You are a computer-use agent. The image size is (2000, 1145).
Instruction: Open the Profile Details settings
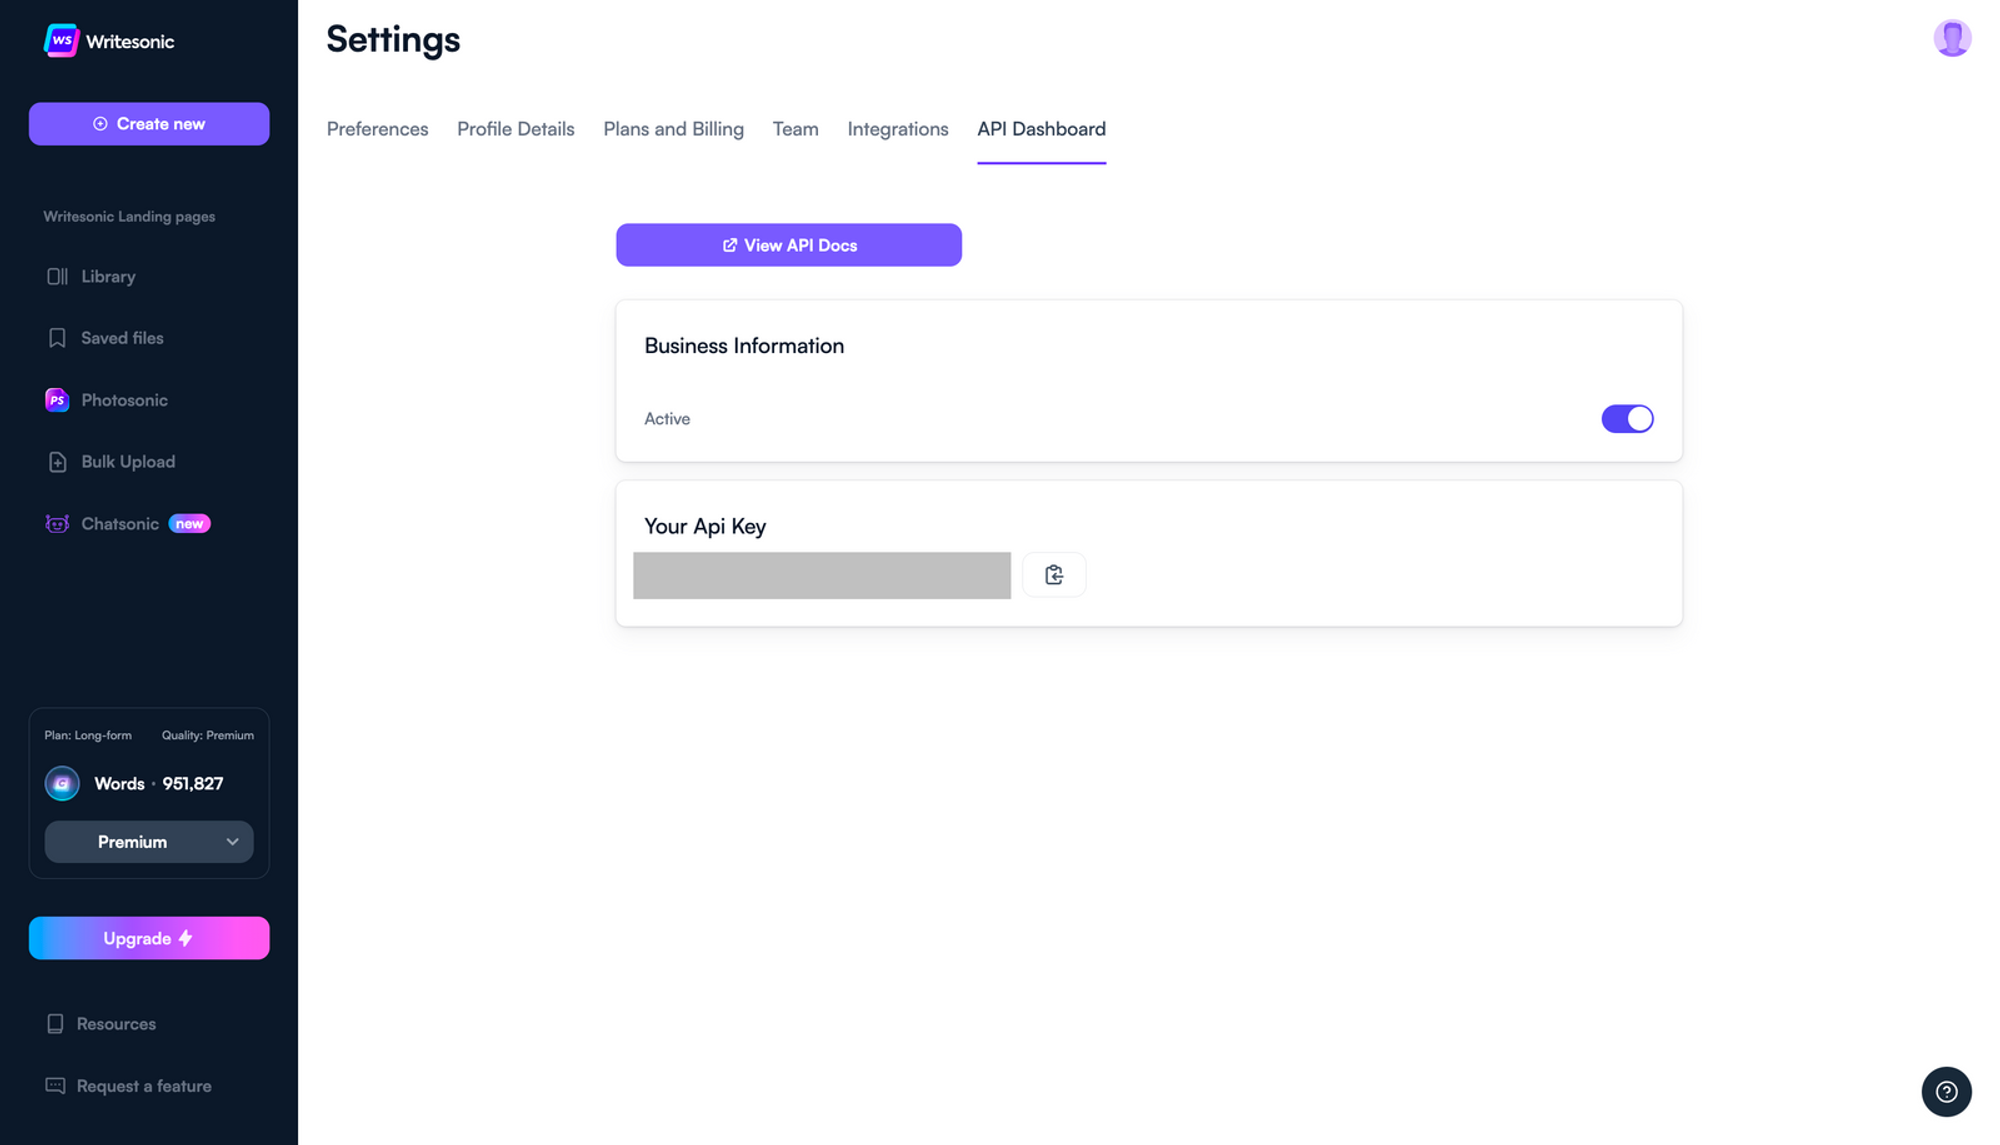tap(515, 130)
